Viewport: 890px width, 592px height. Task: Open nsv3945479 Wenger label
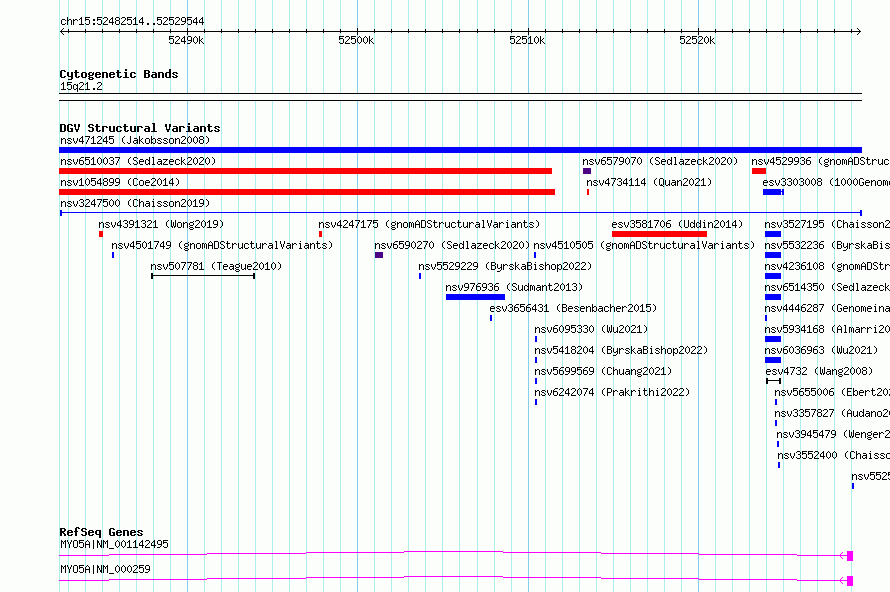point(833,434)
